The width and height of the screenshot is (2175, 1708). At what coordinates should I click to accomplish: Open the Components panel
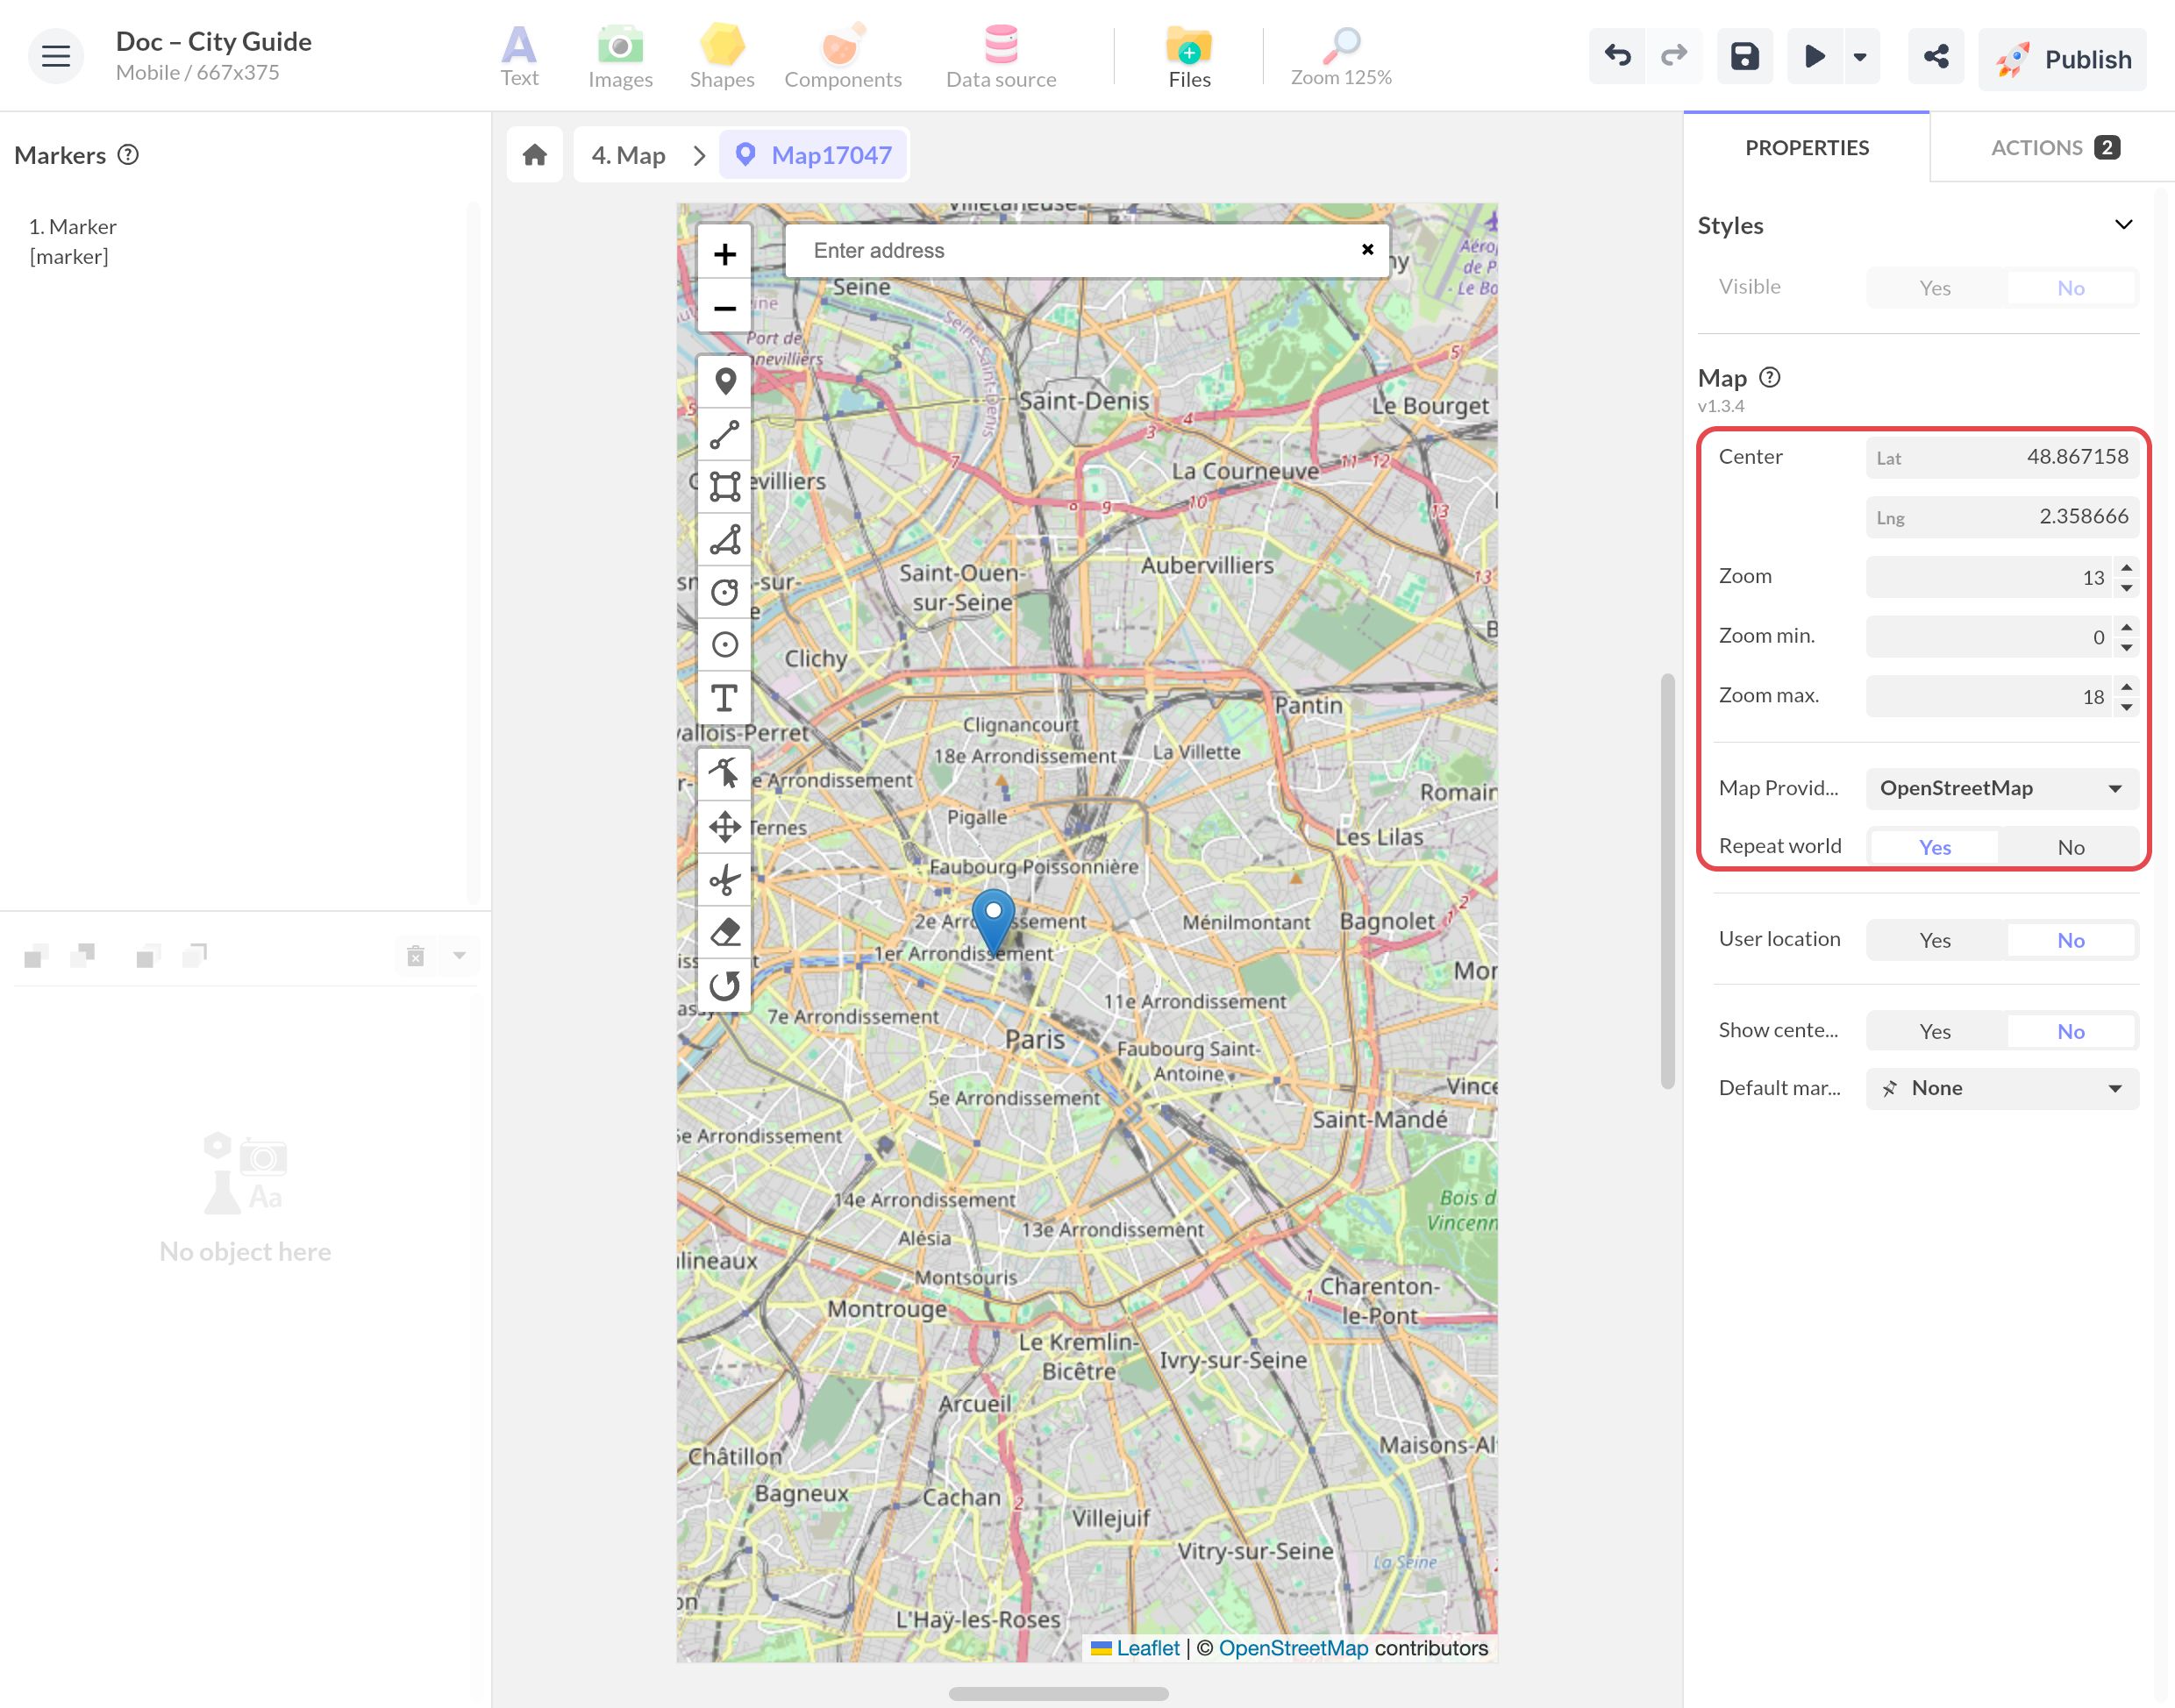(842, 56)
